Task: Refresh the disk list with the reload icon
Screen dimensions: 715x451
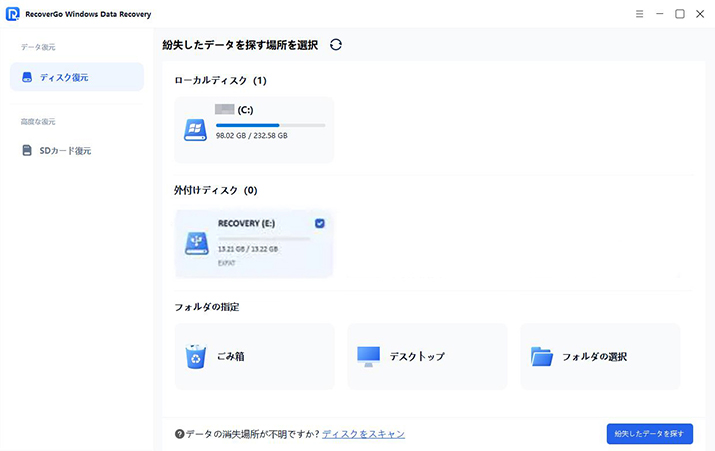Action: [336, 45]
